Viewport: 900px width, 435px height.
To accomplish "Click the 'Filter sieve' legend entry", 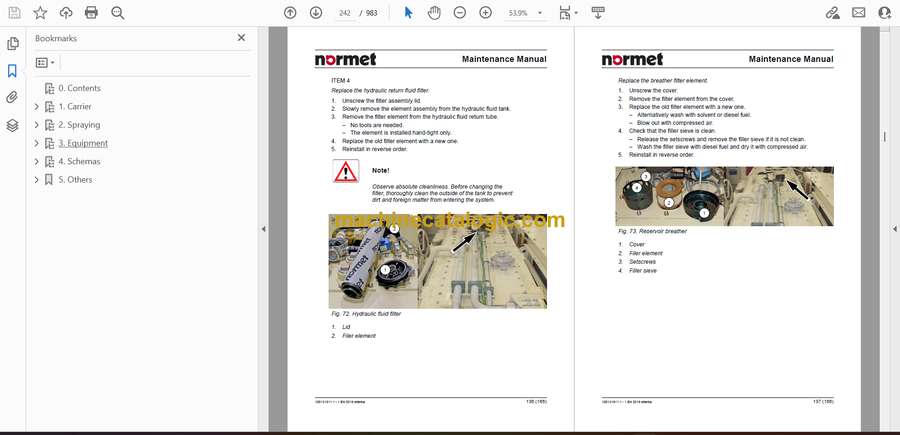I will tap(643, 270).
